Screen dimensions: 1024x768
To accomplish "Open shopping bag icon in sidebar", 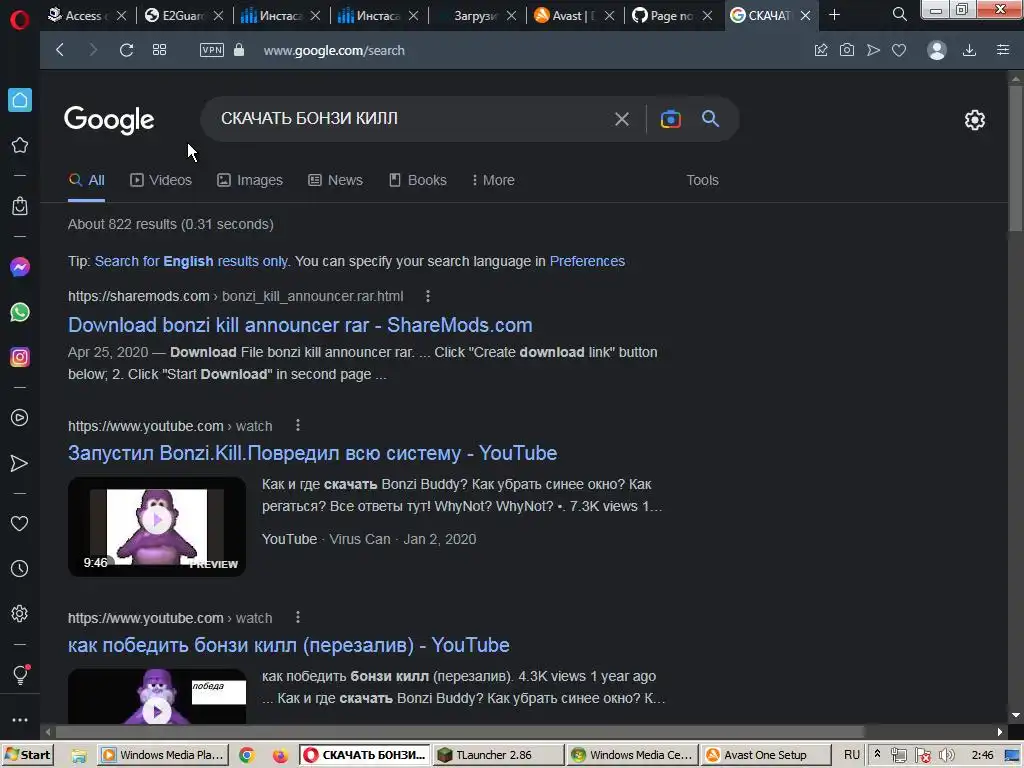I will pyautogui.click(x=20, y=206).
